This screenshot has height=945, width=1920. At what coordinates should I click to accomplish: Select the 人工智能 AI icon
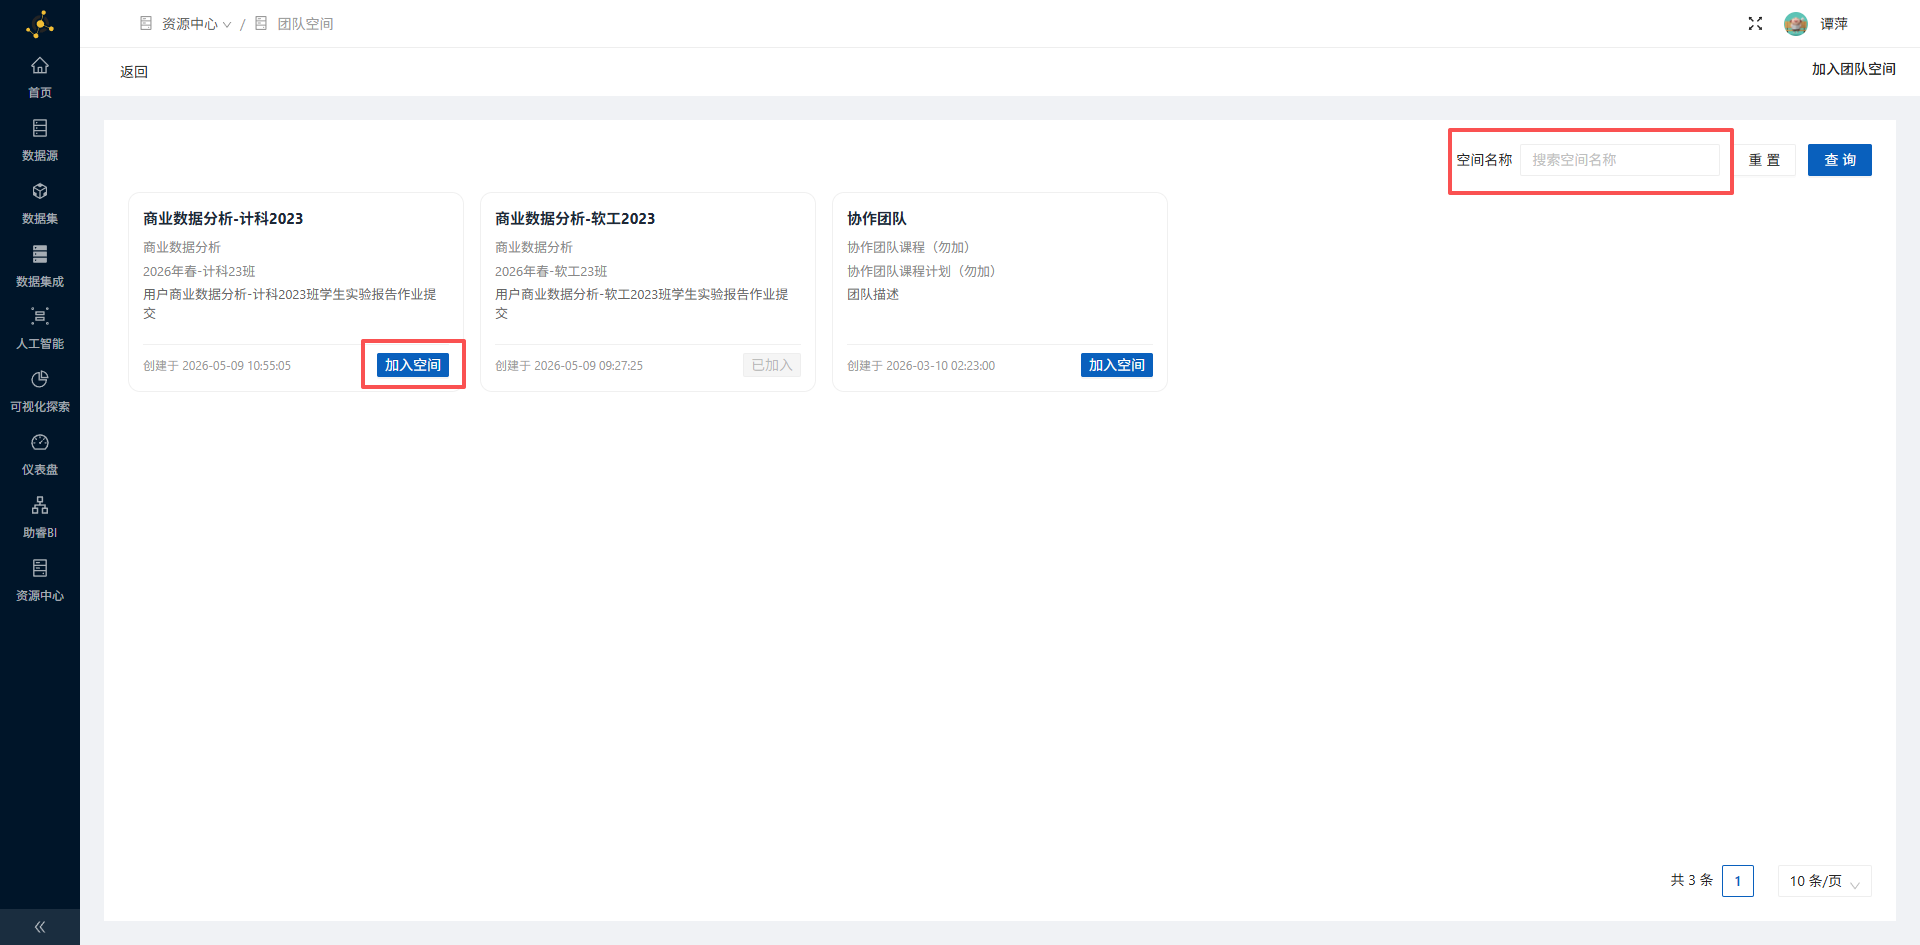coord(40,317)
